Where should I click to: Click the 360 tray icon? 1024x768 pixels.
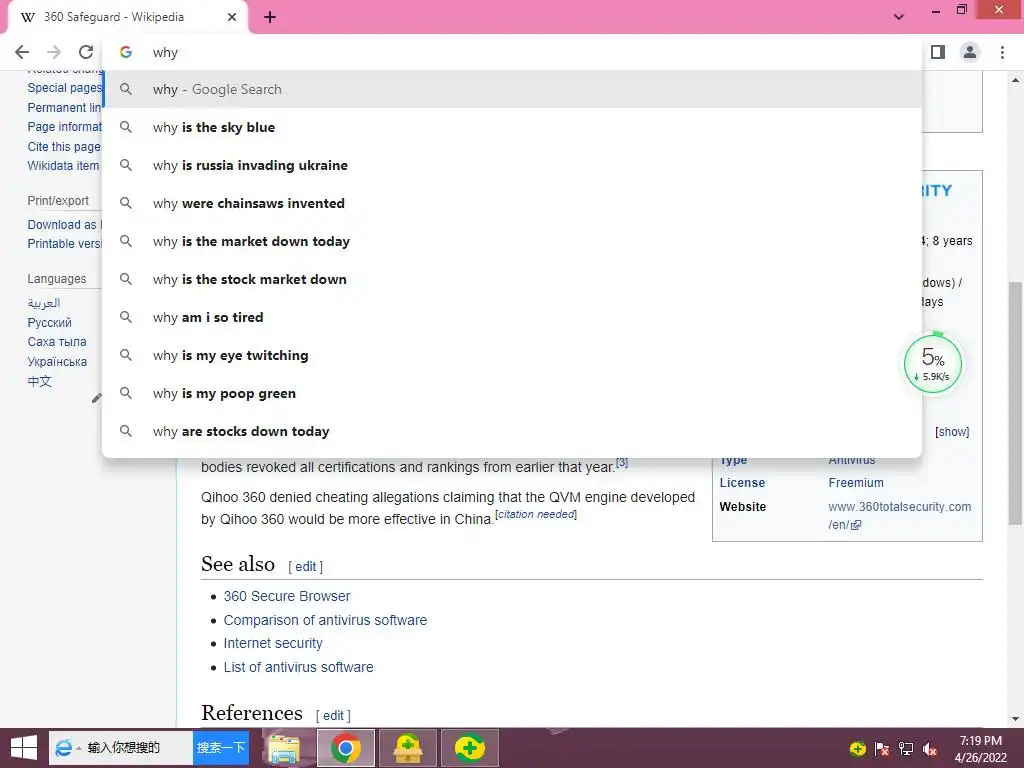[x=857, y=748]
